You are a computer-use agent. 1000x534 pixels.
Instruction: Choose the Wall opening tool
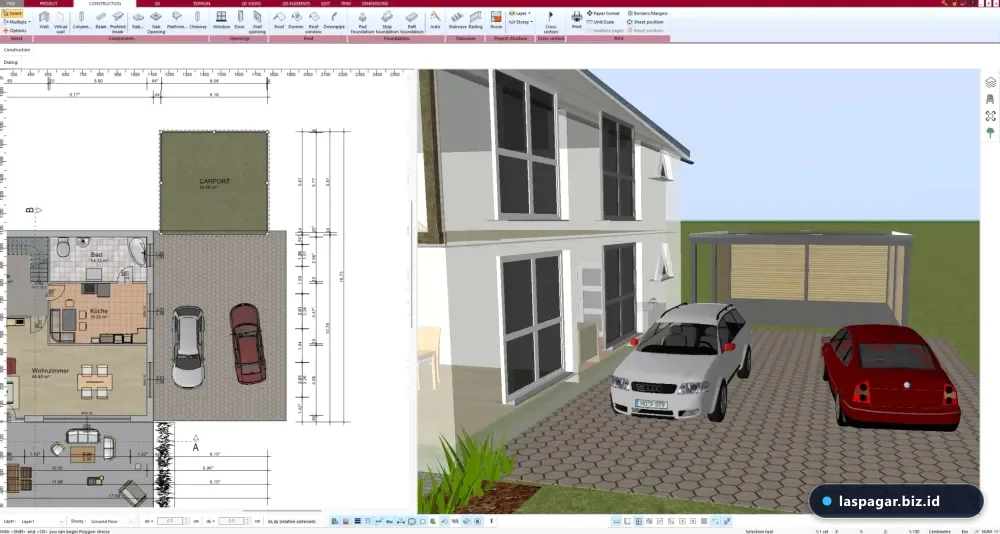point(257,21)
